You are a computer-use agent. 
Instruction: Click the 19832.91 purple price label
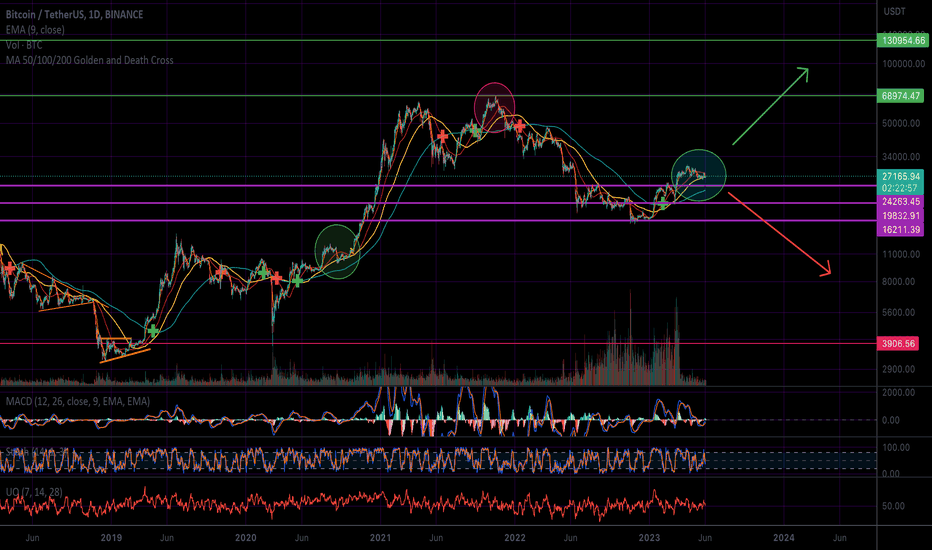[x=900, y=216]
